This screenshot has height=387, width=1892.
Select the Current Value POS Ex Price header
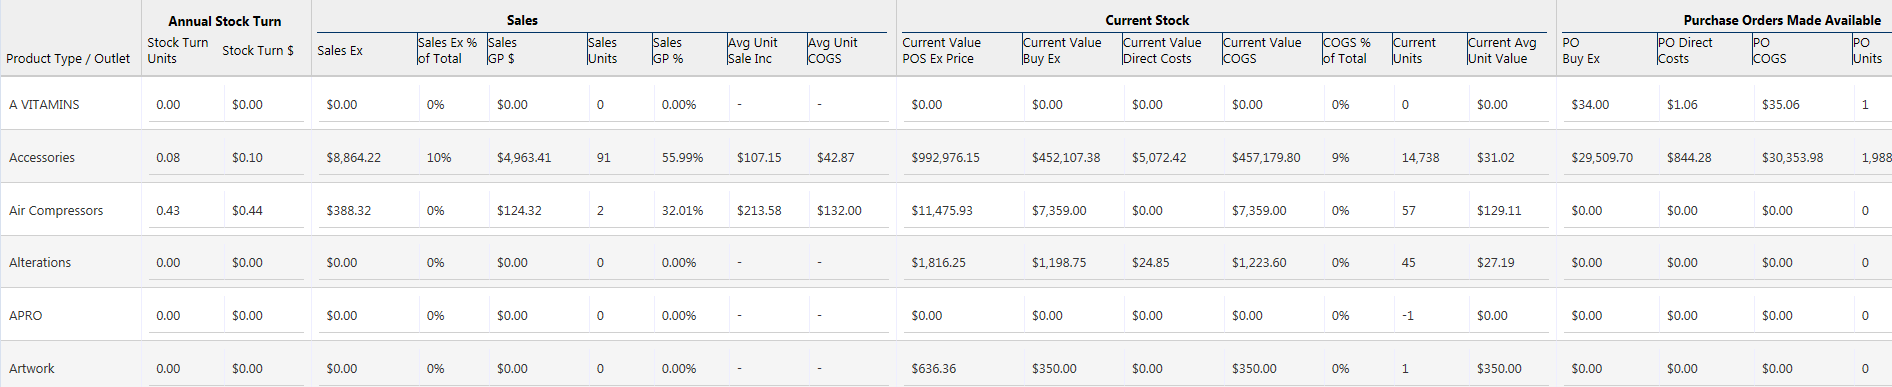click(x=941, y=51)
